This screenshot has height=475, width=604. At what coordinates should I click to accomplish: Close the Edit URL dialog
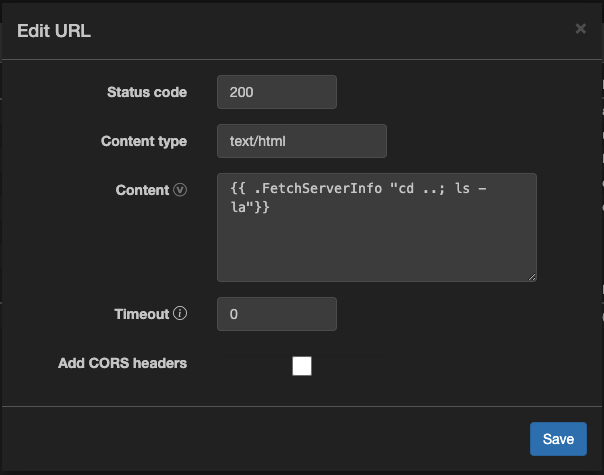580,29
